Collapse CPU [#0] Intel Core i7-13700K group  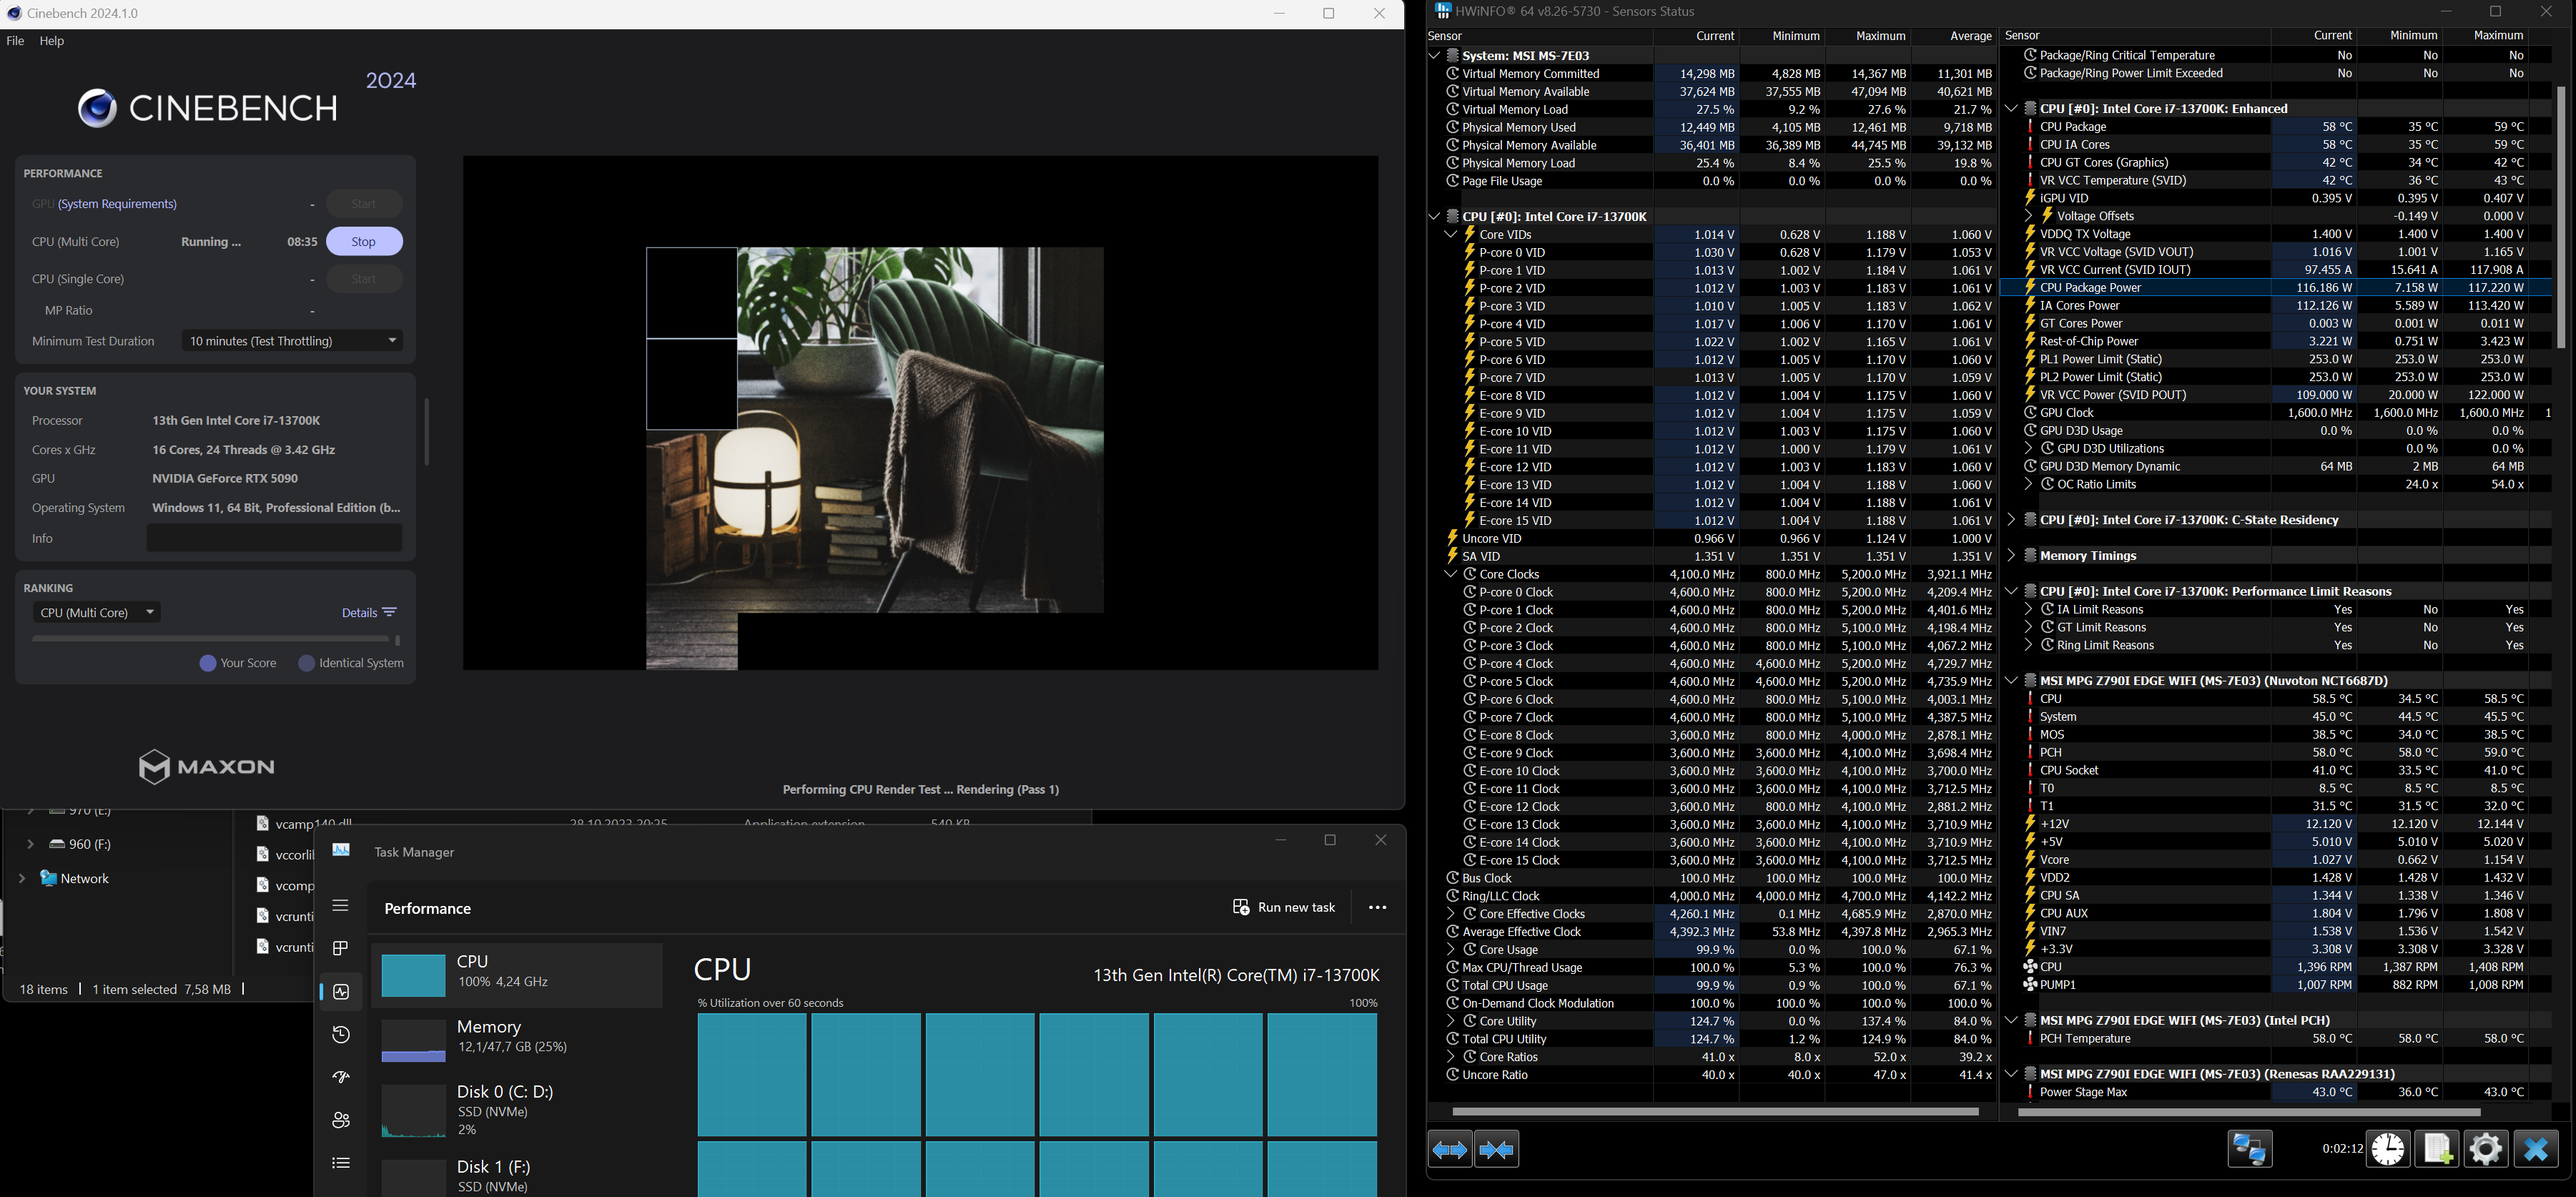coord(1434,216)
